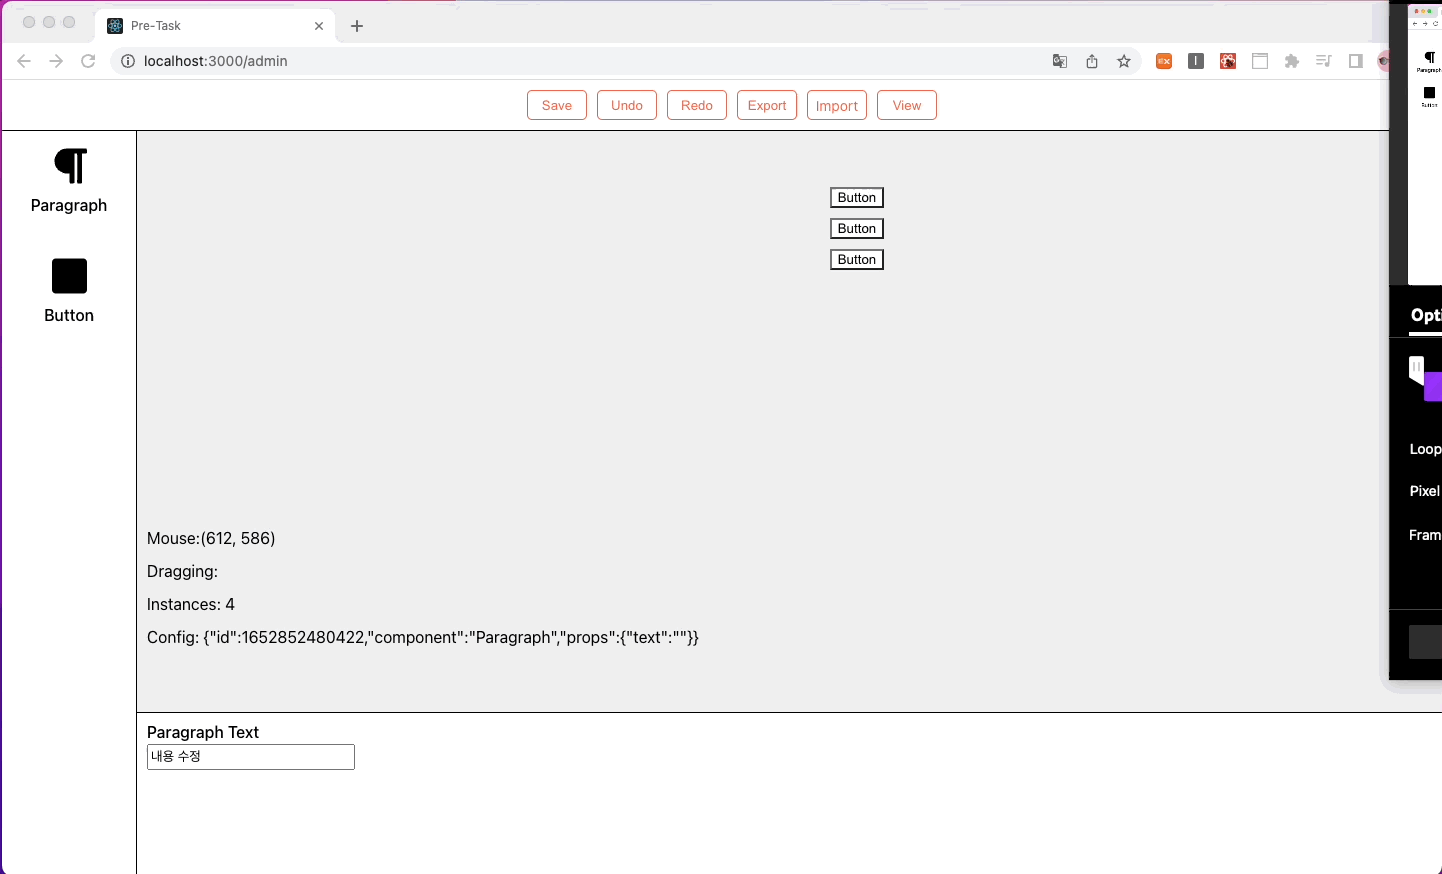Open the browser extensions puzzle icon
The height and width of the screenshot is (874, 1442).
[1292, 61]
